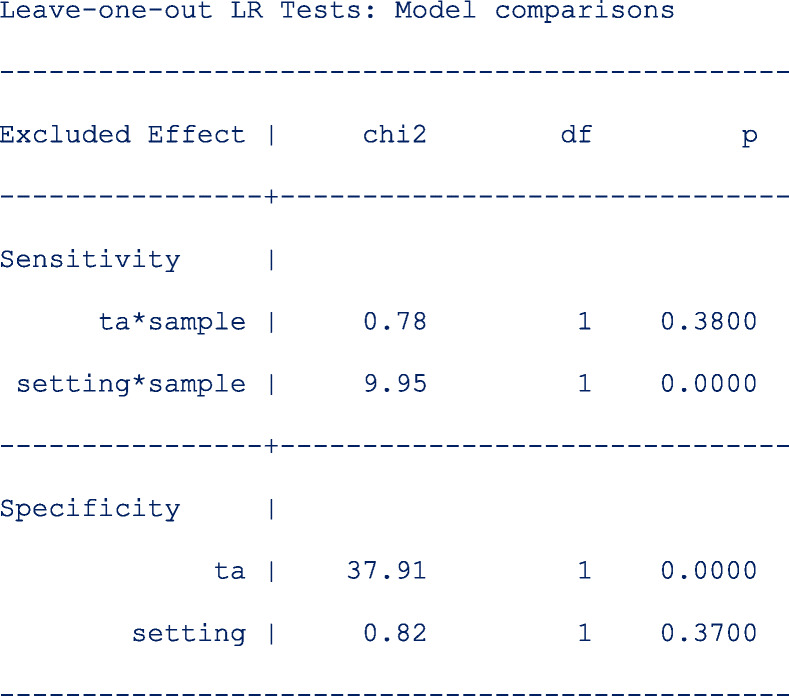
Task: Click the p column header
Action: [749, 135]
